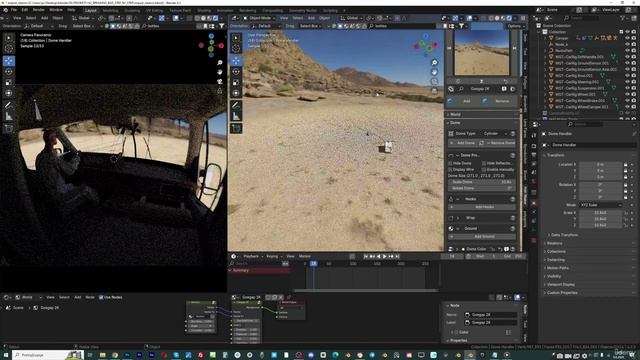Expand the Relations panel
640x360 pixels.
554,243
